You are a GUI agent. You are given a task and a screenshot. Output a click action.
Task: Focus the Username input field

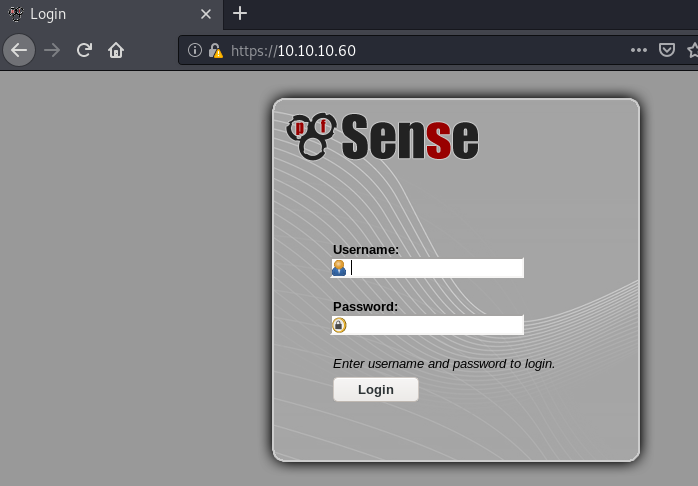coord(427,268)
